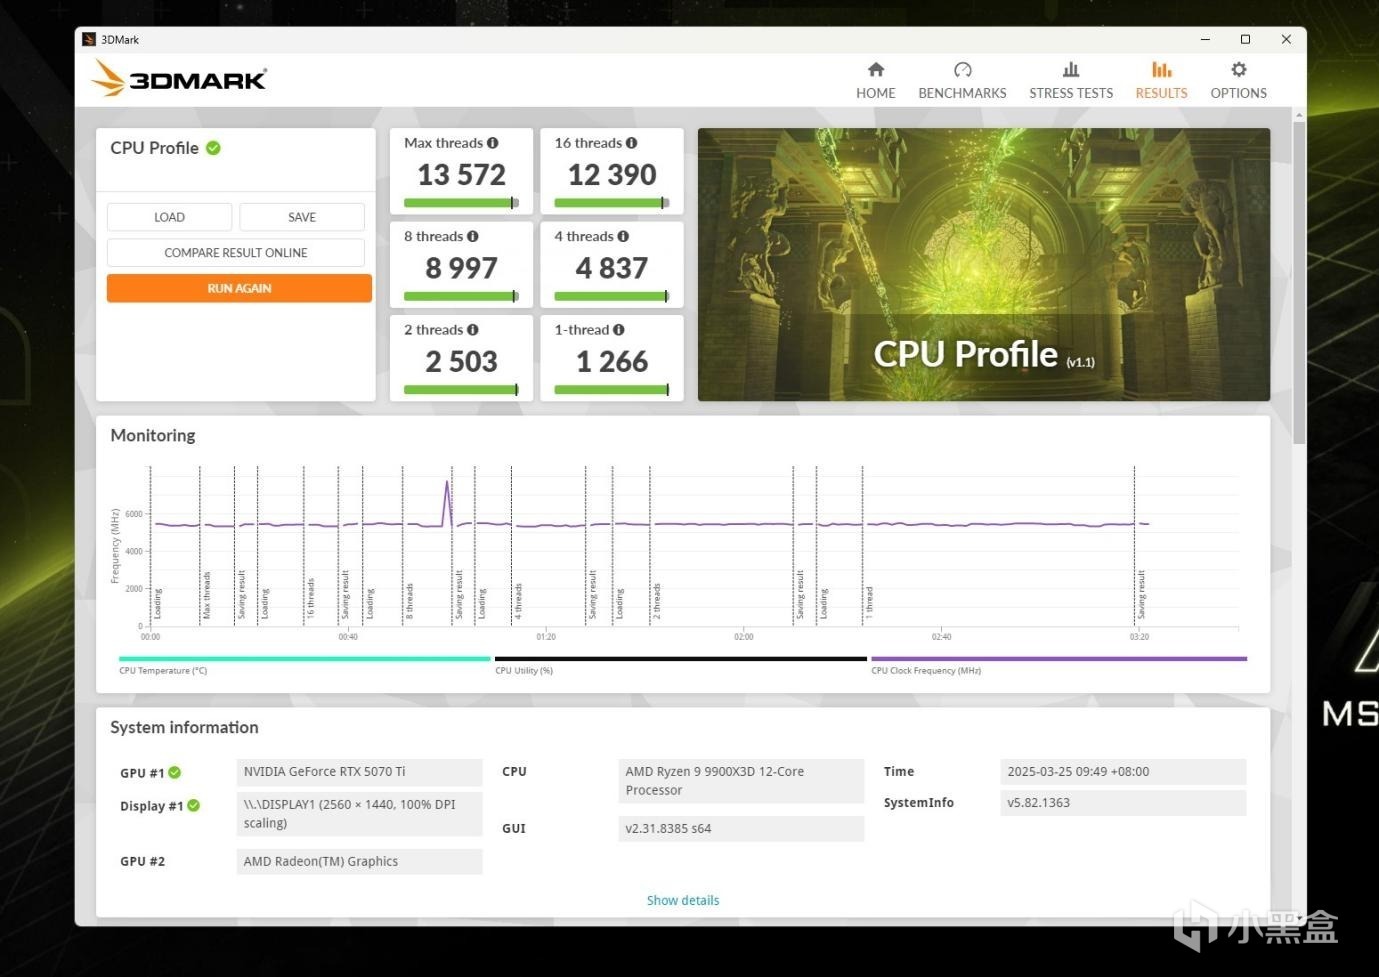
Task: Click the Max threads score 13 572
Action: coord(461,175)
